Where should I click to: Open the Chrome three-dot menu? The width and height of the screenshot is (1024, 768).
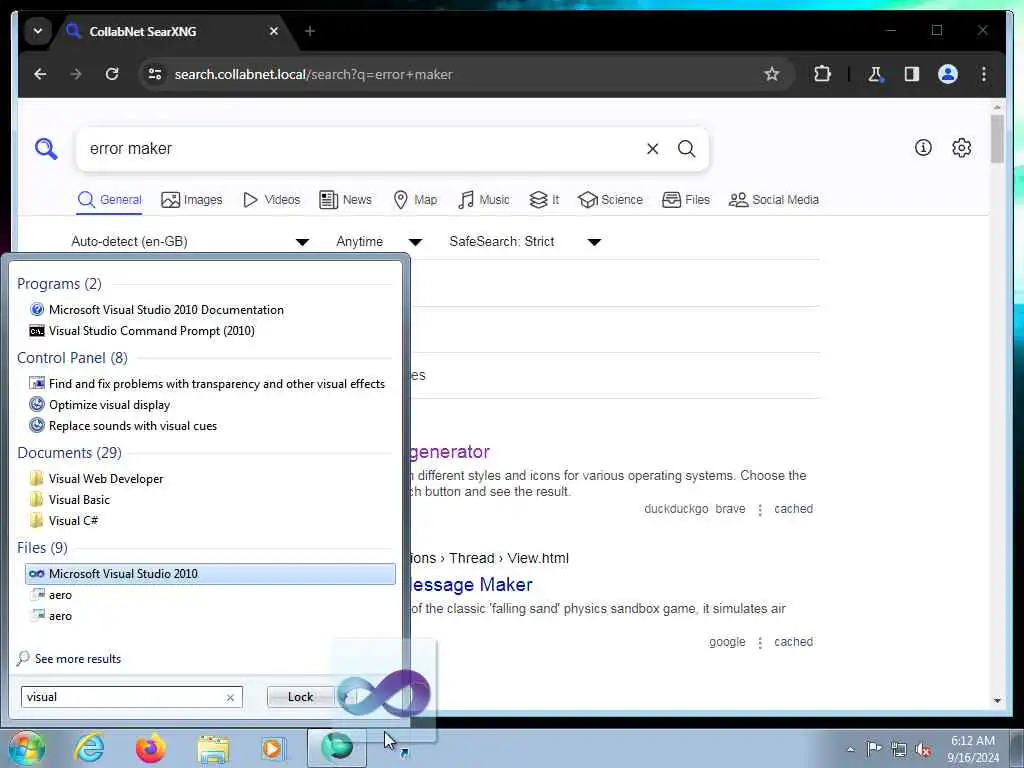coord(984,74)
